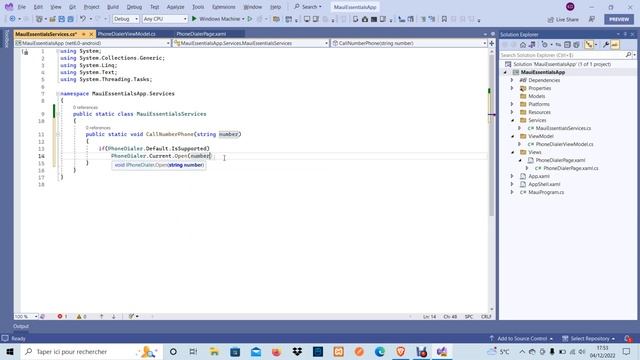The width and height of the screenshot is (640, 360).
Task: Start debugging with the green play icon
Action: pos(194,19)
